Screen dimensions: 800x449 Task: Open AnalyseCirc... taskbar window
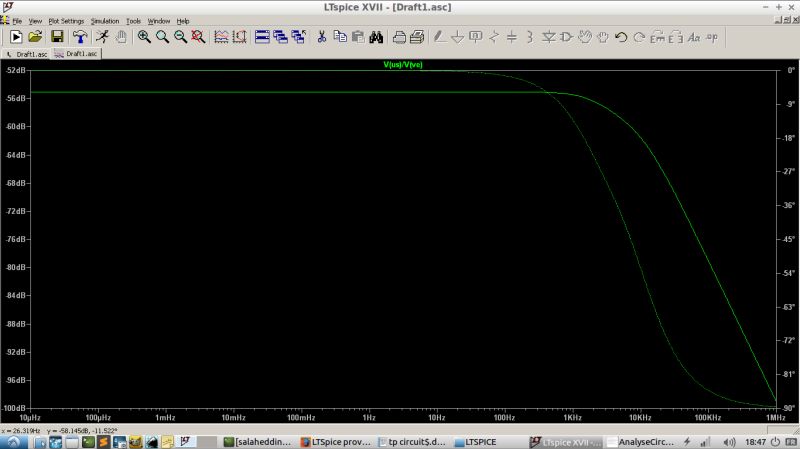coord(641,442)
